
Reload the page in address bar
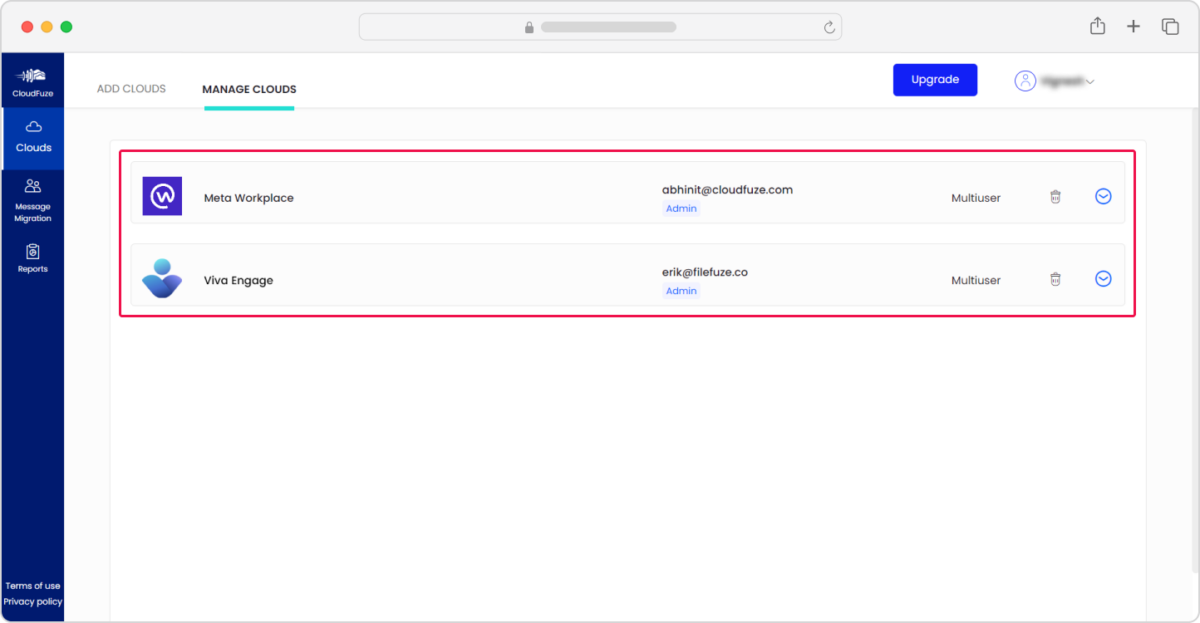click(829, 27)
